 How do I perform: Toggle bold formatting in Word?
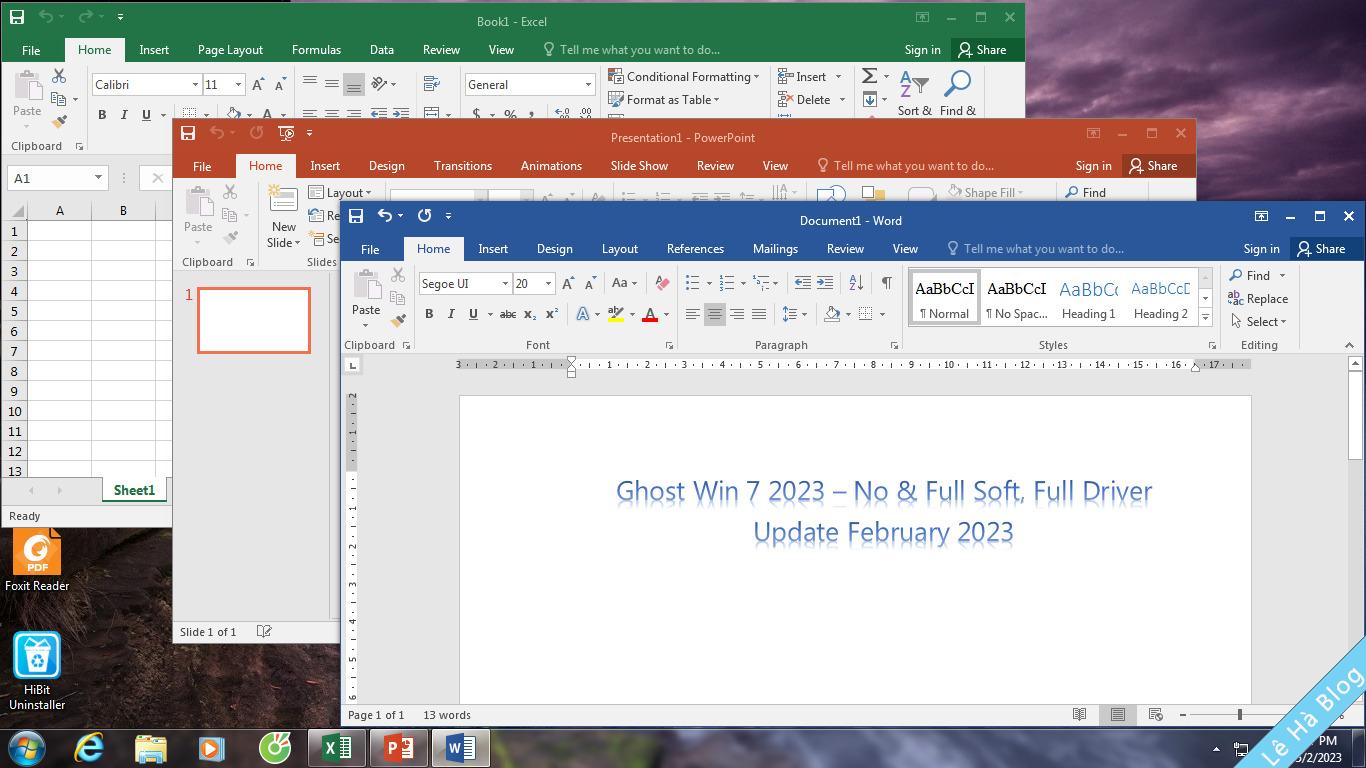(429, 314)
